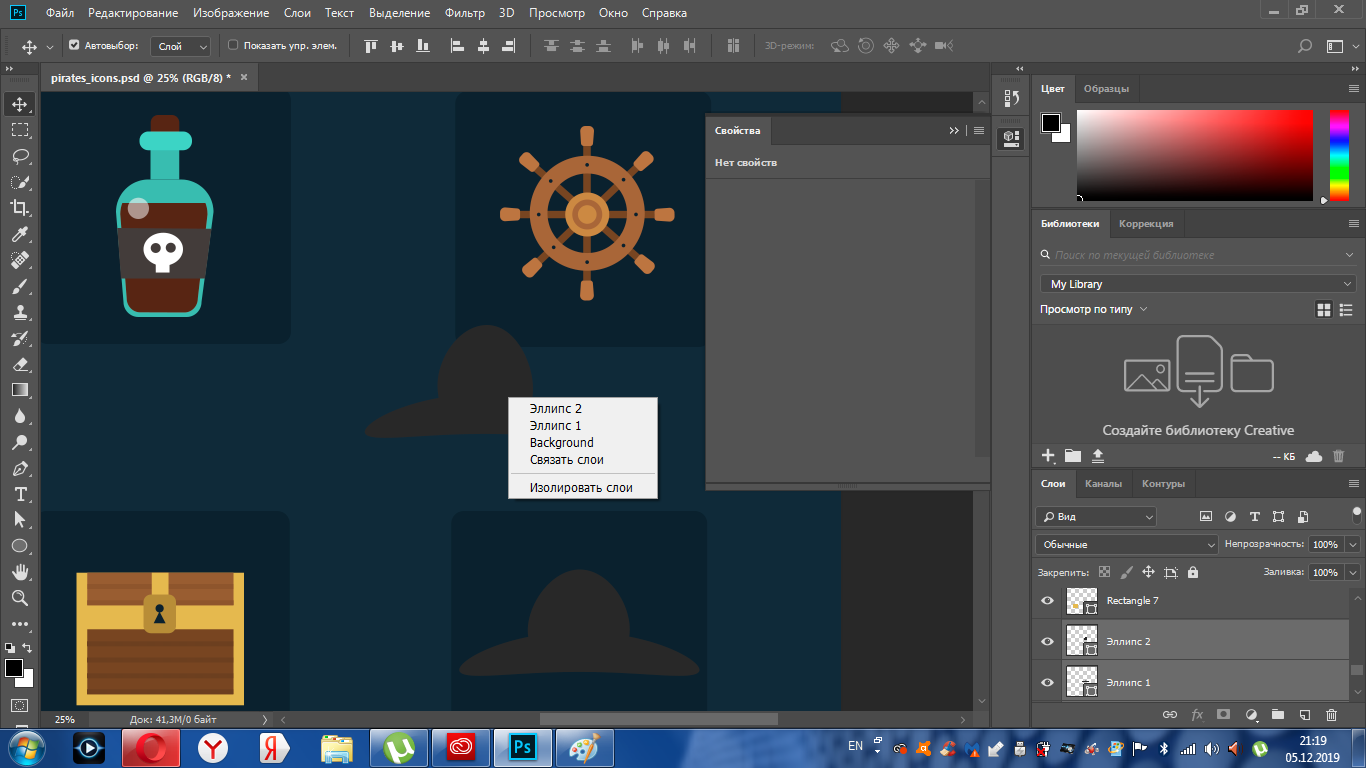This screenshot has height=768, width=1366.
Task: Open the Обычные blend mode dropdown
Action: point(1126,545)
